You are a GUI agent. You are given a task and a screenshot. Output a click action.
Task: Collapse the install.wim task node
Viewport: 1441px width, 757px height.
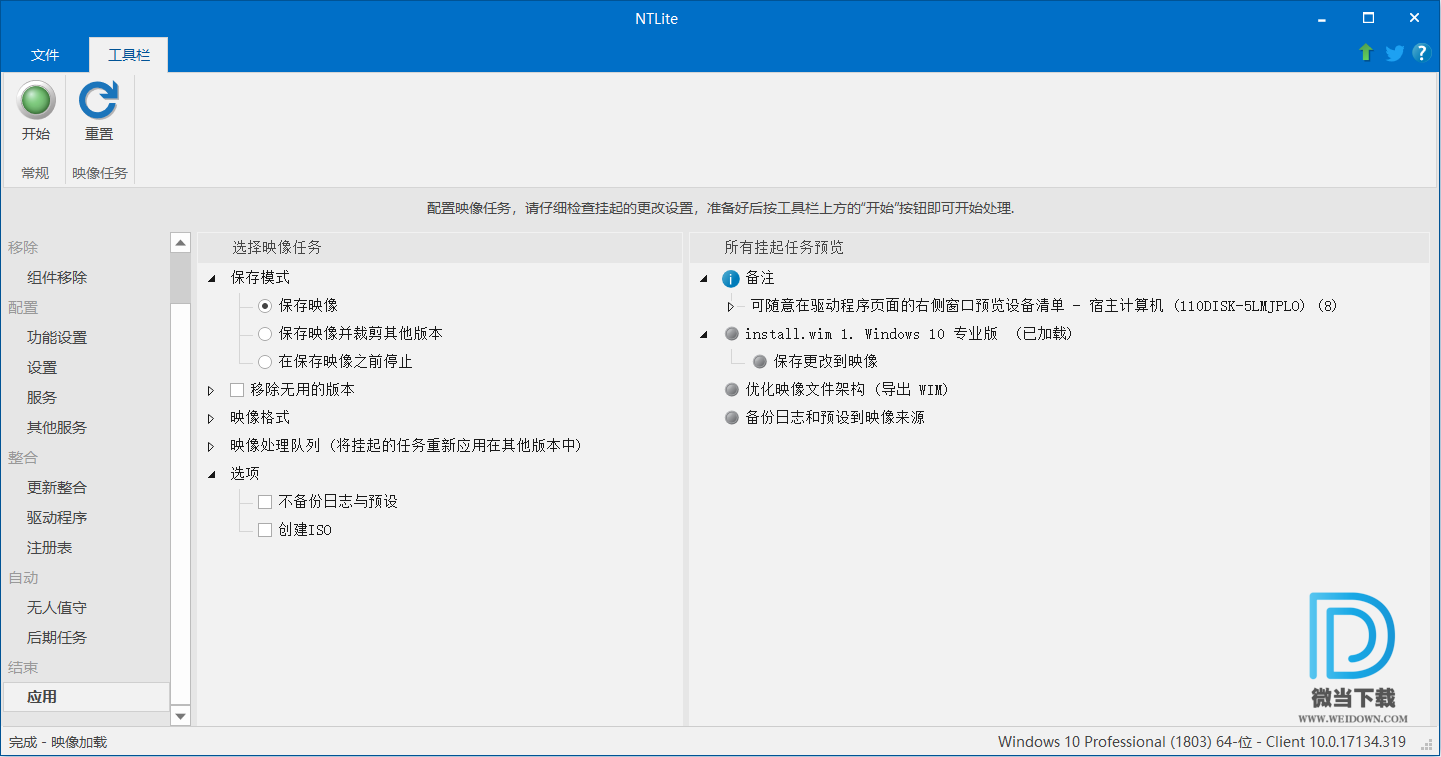coord(704,334)
